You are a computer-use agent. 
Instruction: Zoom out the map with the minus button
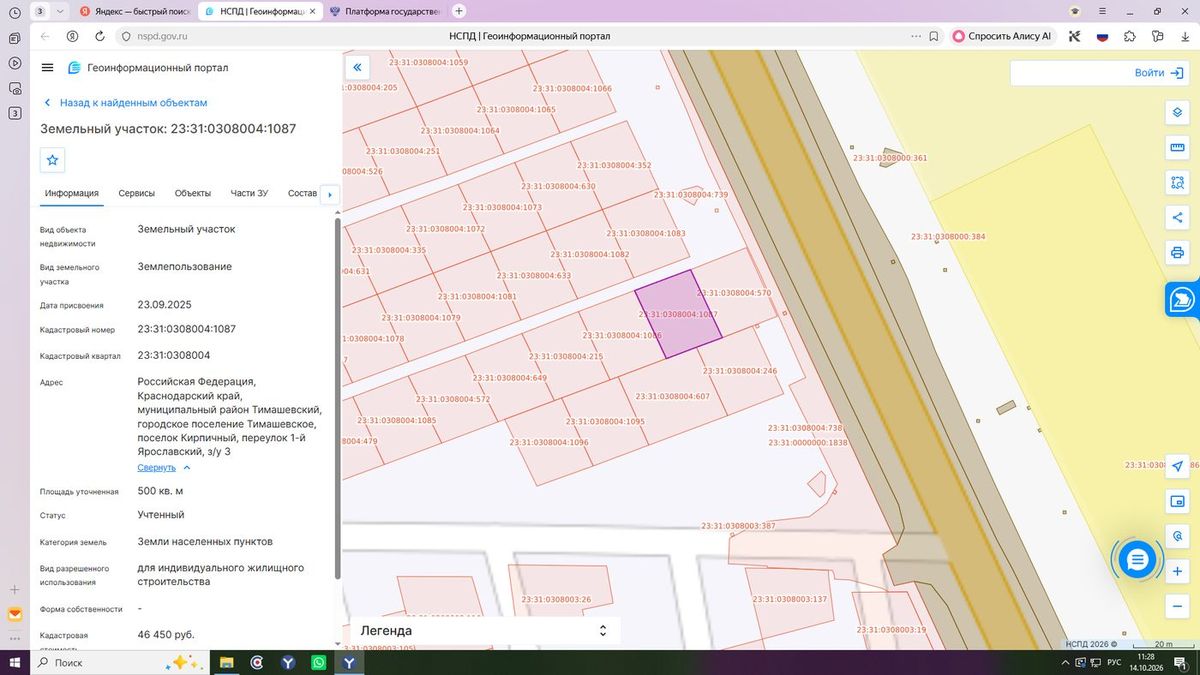coord(1178,606)
